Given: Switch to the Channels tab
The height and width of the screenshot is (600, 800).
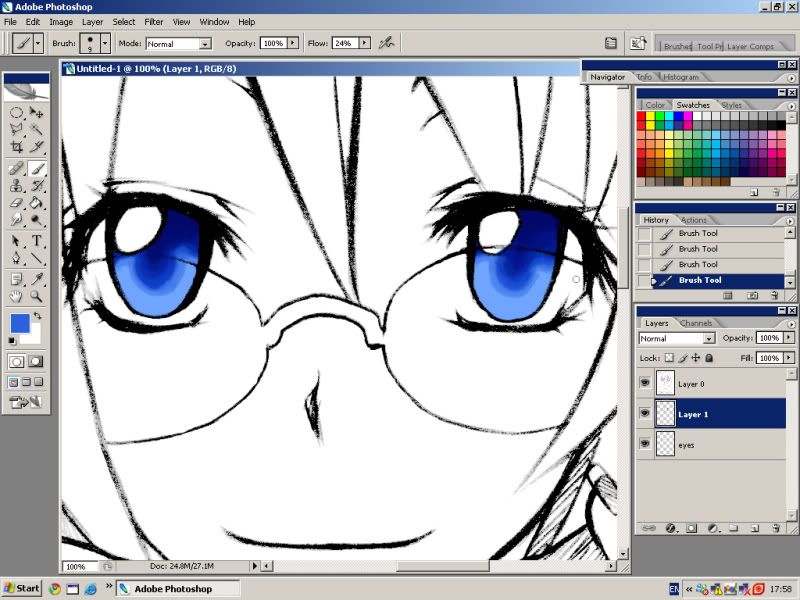Looking at the screenshot, I should 696,323.
